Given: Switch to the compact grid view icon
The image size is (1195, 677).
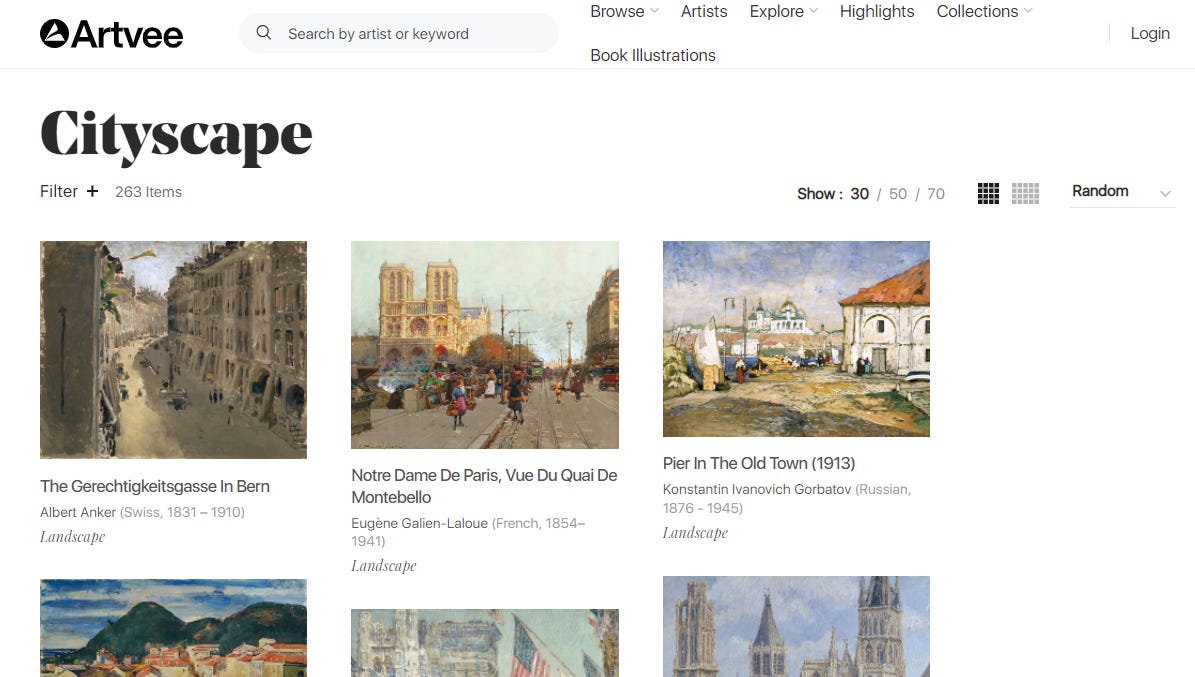Looking at the screenshot, I should click(x=1025, y=194).
